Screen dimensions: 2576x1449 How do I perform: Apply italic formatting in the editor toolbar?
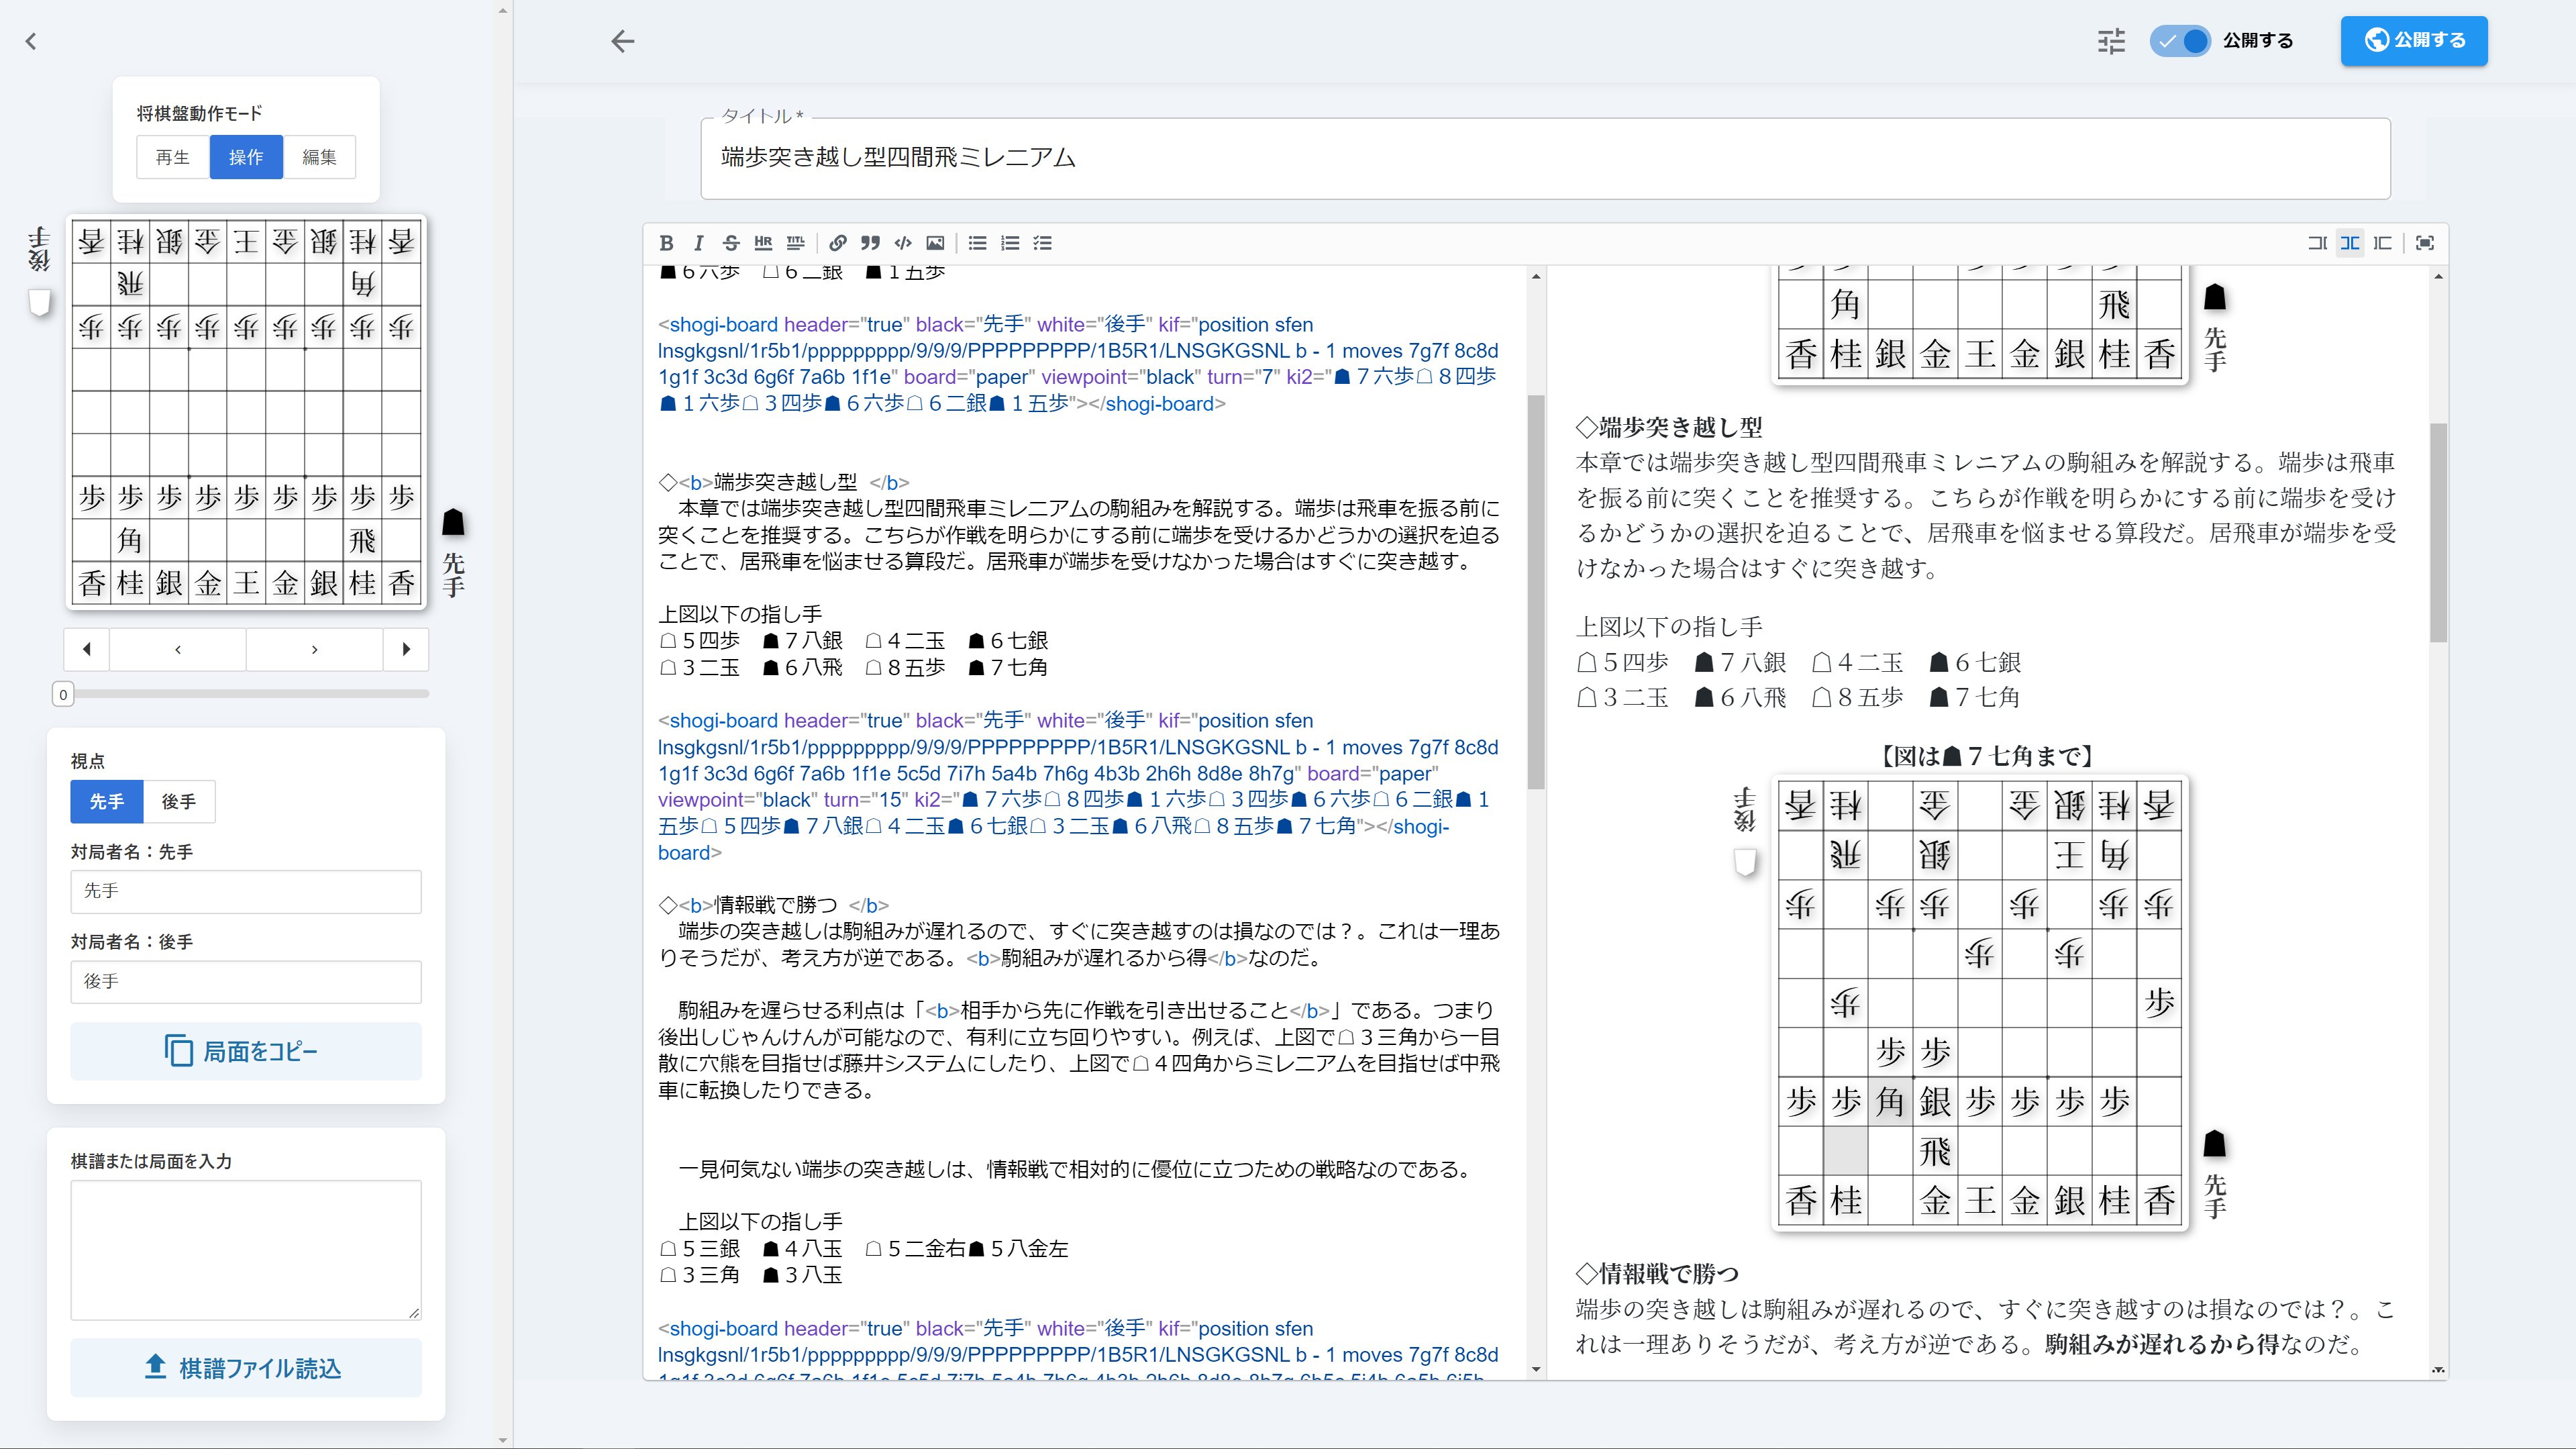pyautogui.click(x=698, y=243)
